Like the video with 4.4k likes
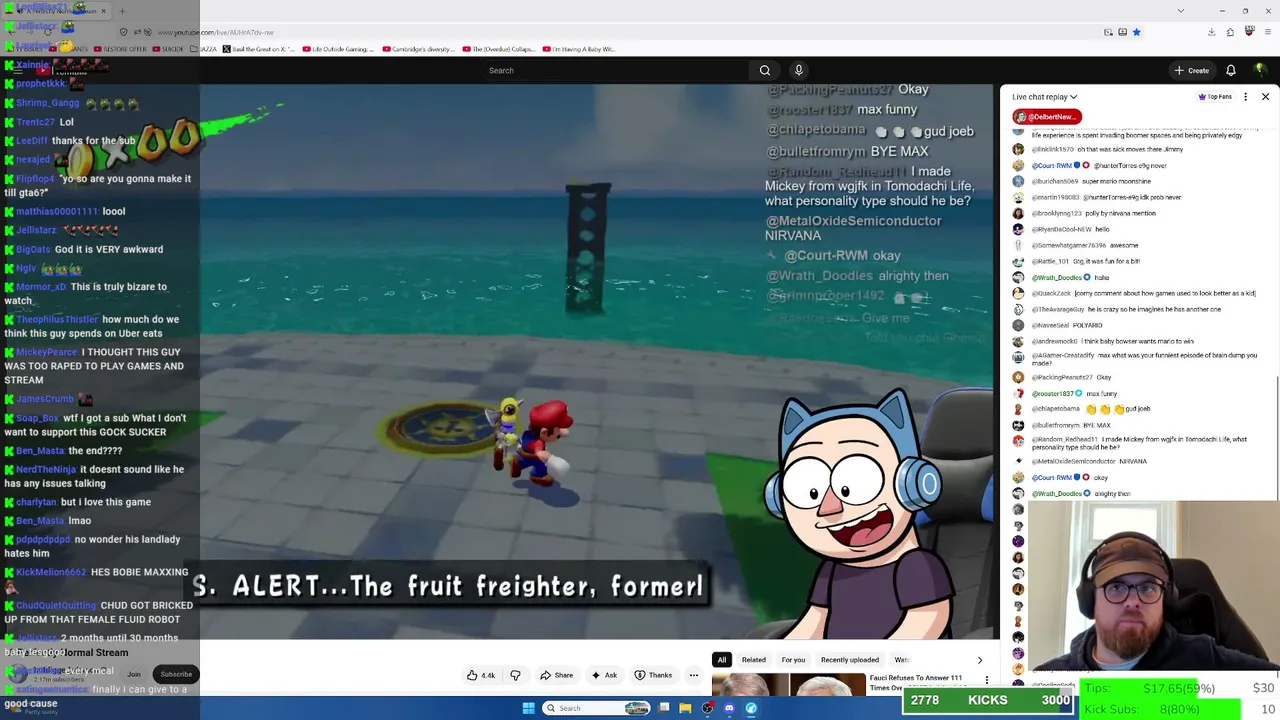 [x=481, y=675]
